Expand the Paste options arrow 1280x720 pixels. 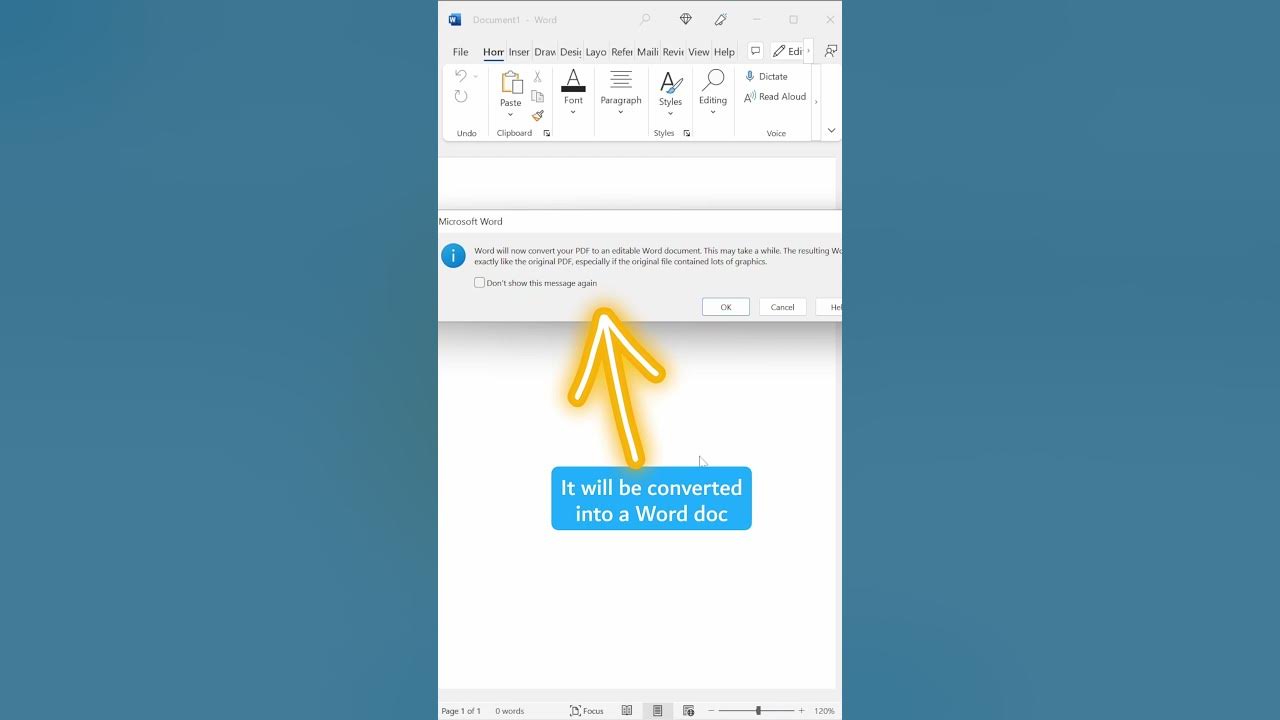click(511, 114)
